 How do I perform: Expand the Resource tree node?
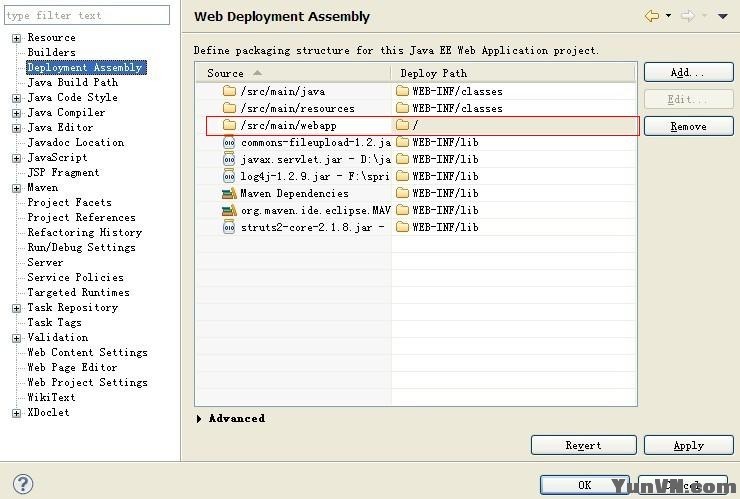click(17, 38)
